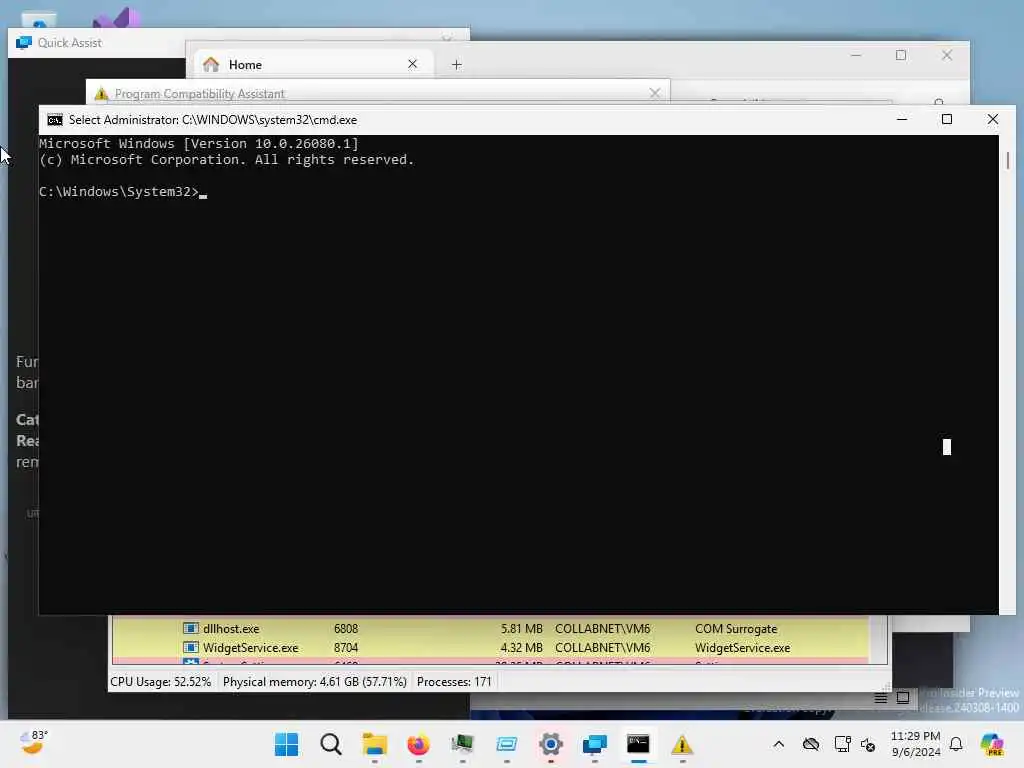The height and width of the screenshot is (768, 1024).
Task: Click PID 8704 cell
Action: click(x=345, y=648)
